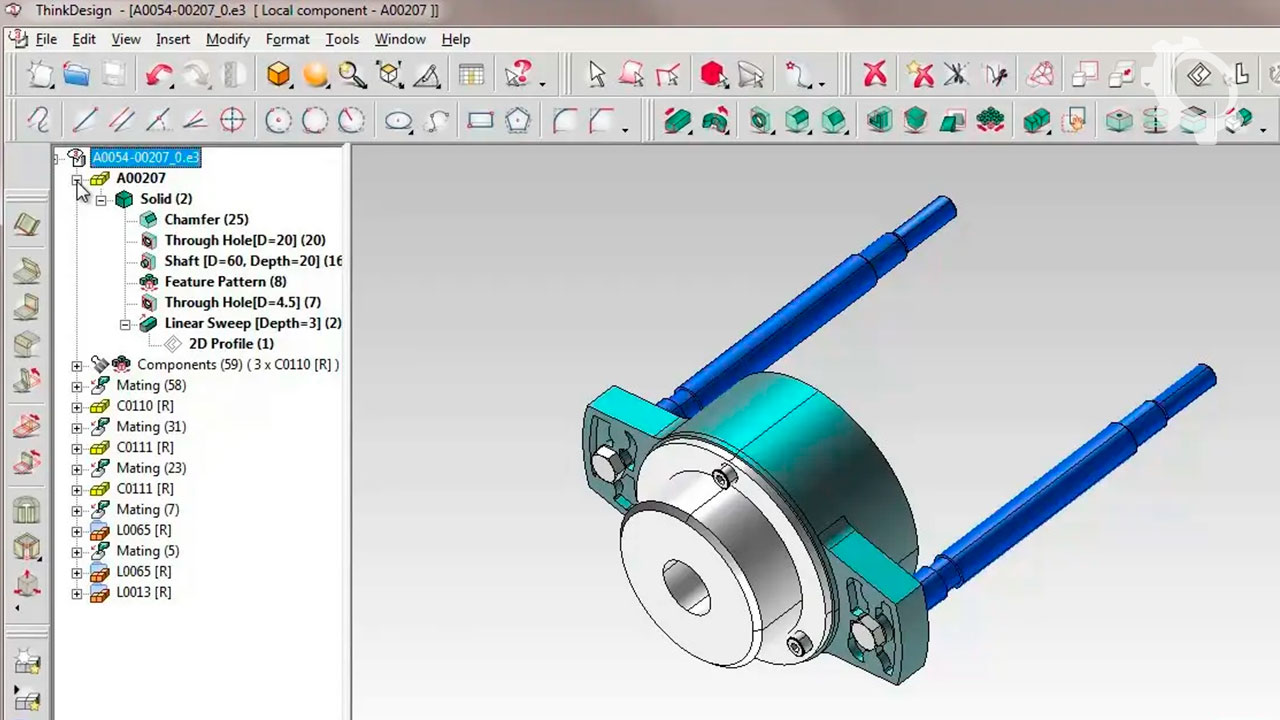
Task: Click the solid hole feature icon
Action: click(760, 121)
